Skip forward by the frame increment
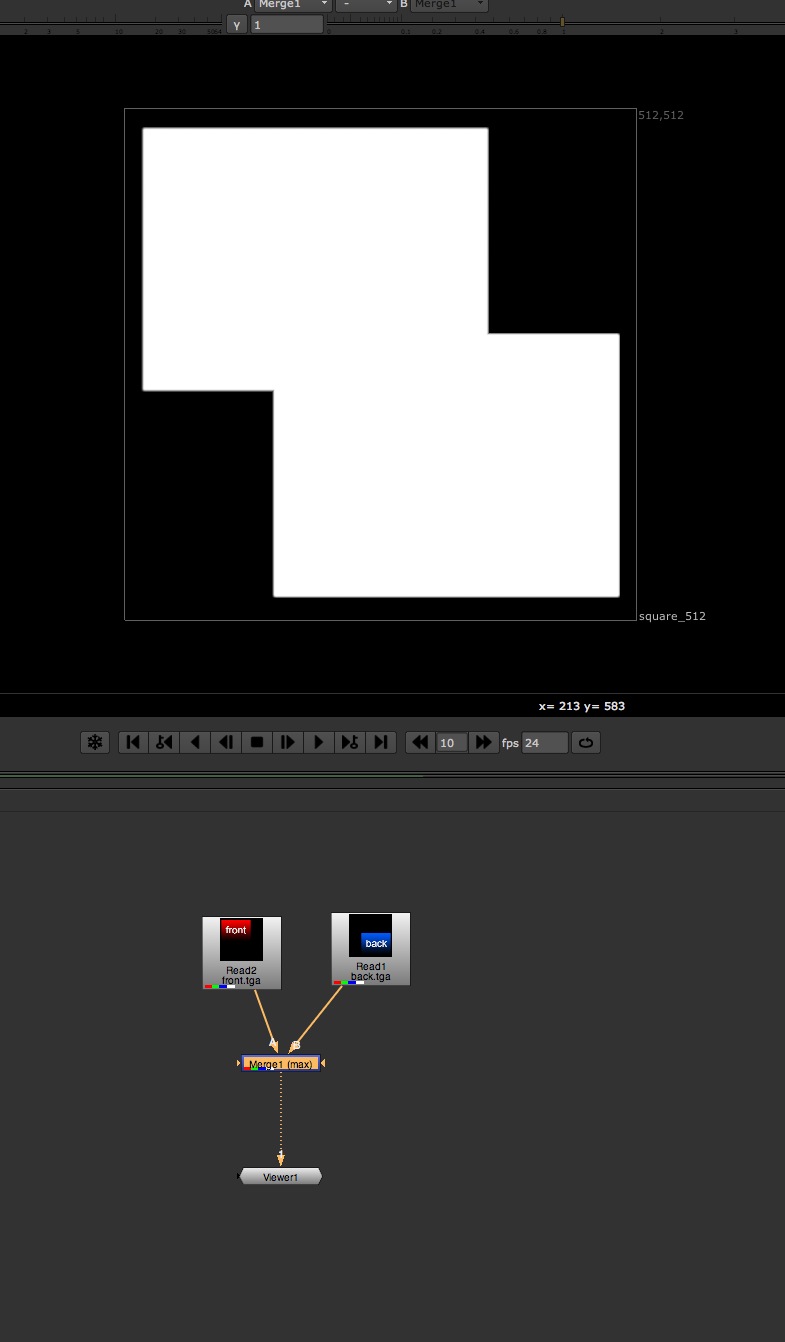Screen dimensions: 785x1342 click(483, 742)
